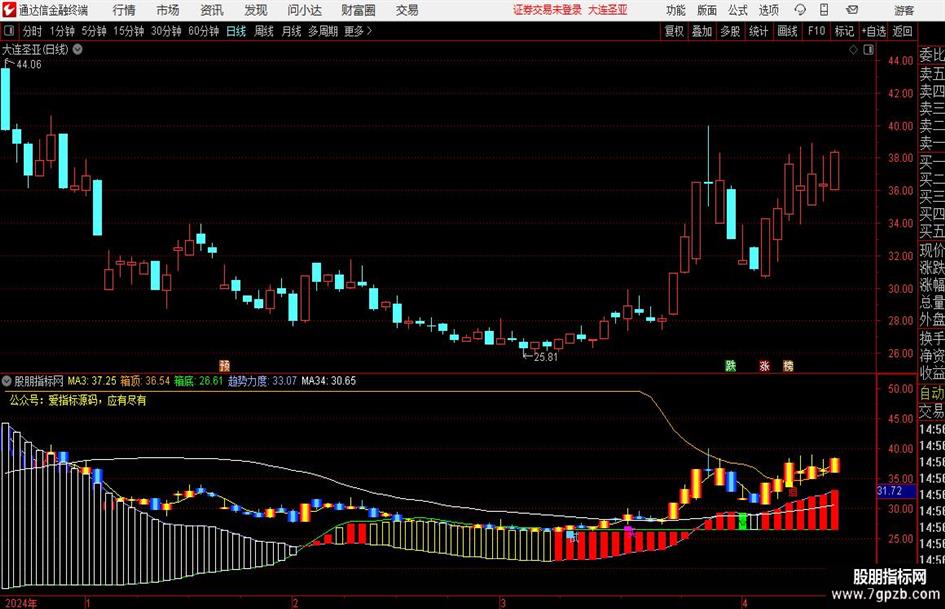
Task: Switch to 30分钟 period tab
Action: pyautogui.click(x=166, y=31)
